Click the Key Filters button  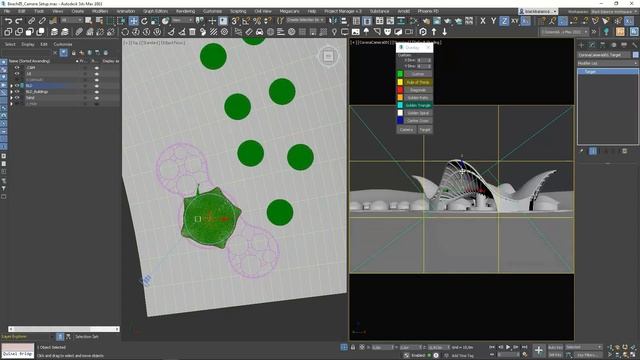pos(587,355)
